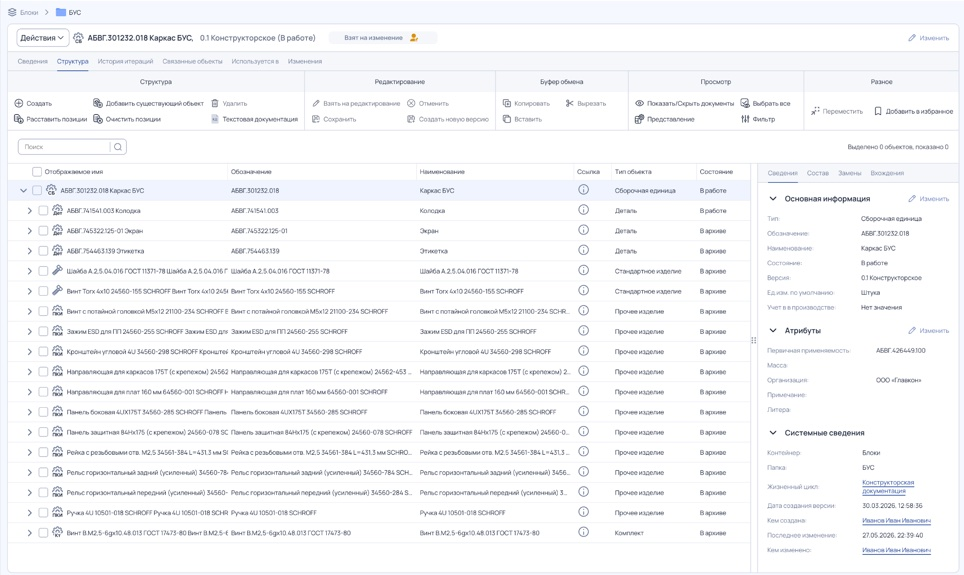Click the Отменить icon
Screen dimensions: 964x575
(x=411, y=103)
